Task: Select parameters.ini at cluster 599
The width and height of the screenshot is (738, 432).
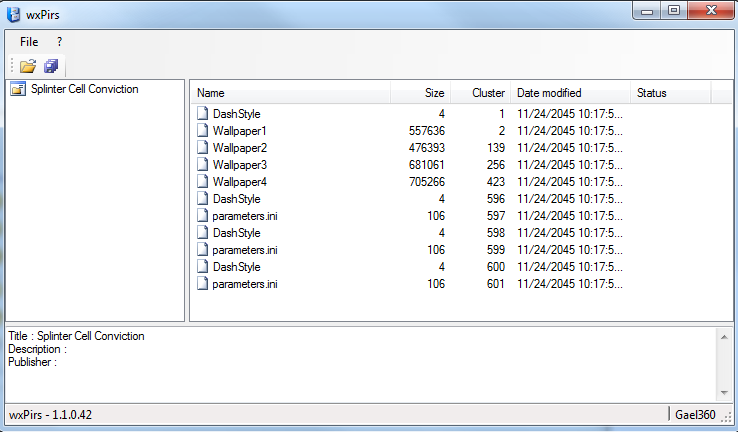Action: pyautogui.click(x=245, y=250)
